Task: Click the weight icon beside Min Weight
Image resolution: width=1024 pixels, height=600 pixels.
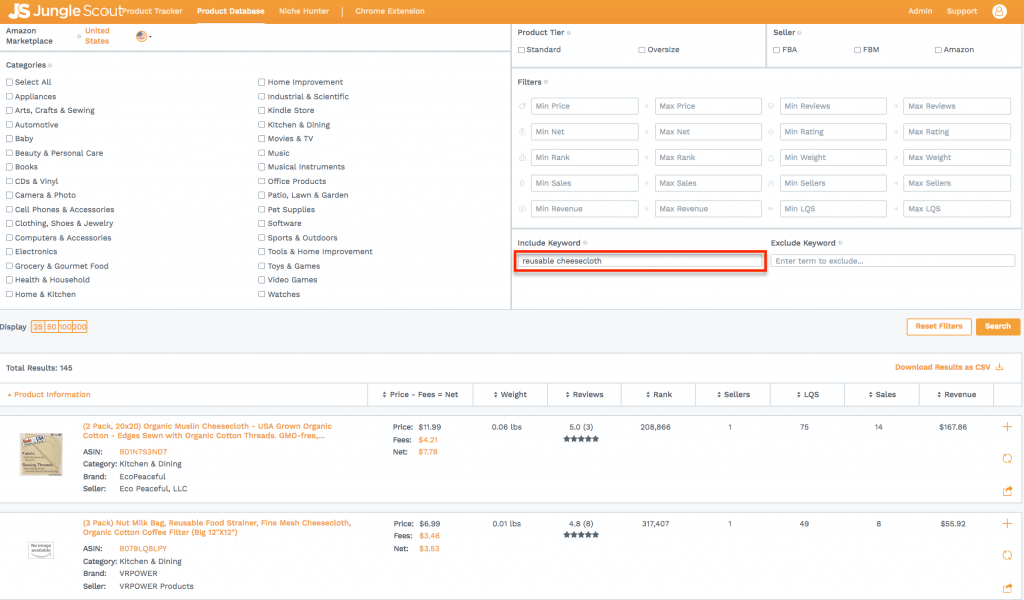Action: click(x=771, y=157)
